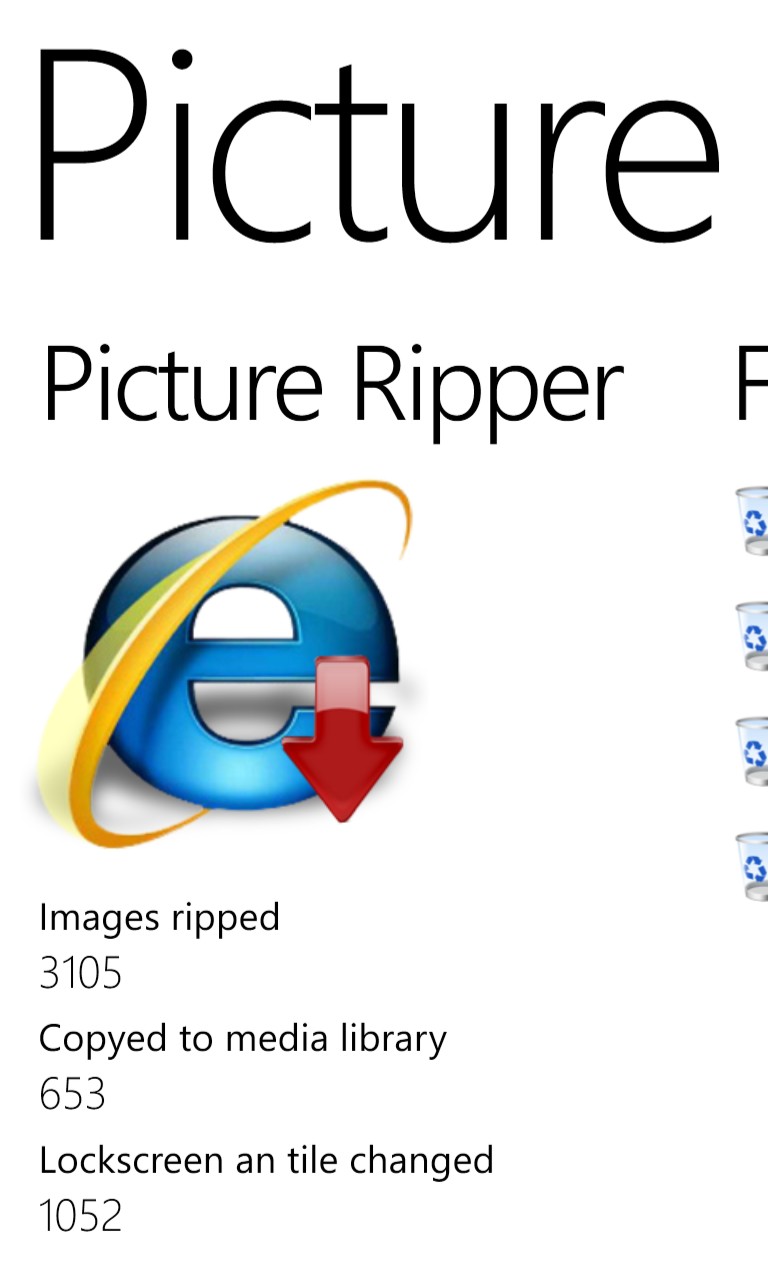Tap the second recycle bin icon
Screen dimensions: 768x1280
[752, 635]
